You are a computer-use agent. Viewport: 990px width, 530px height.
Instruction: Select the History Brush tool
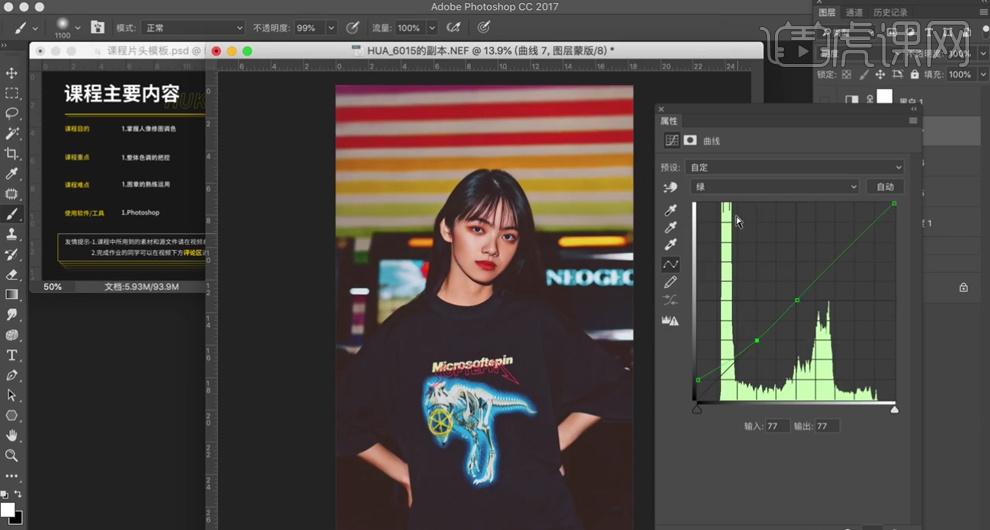click(x=11, y=254)
